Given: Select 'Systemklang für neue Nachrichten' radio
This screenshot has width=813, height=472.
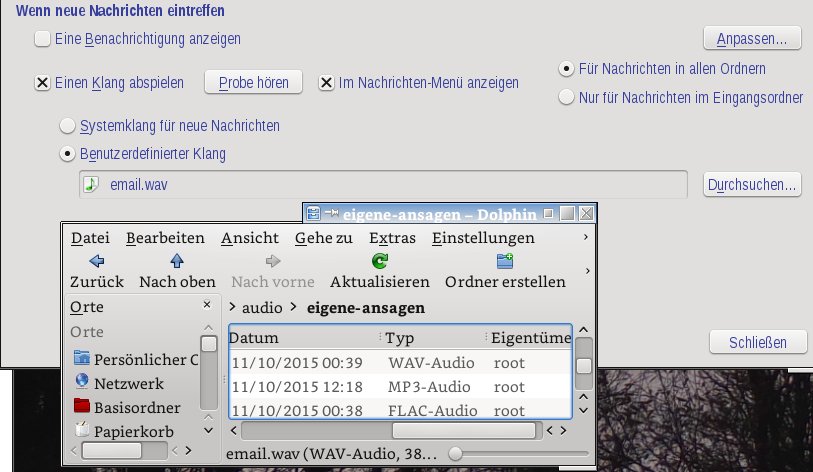Looking at the screenshot, I should pos(68,126).
